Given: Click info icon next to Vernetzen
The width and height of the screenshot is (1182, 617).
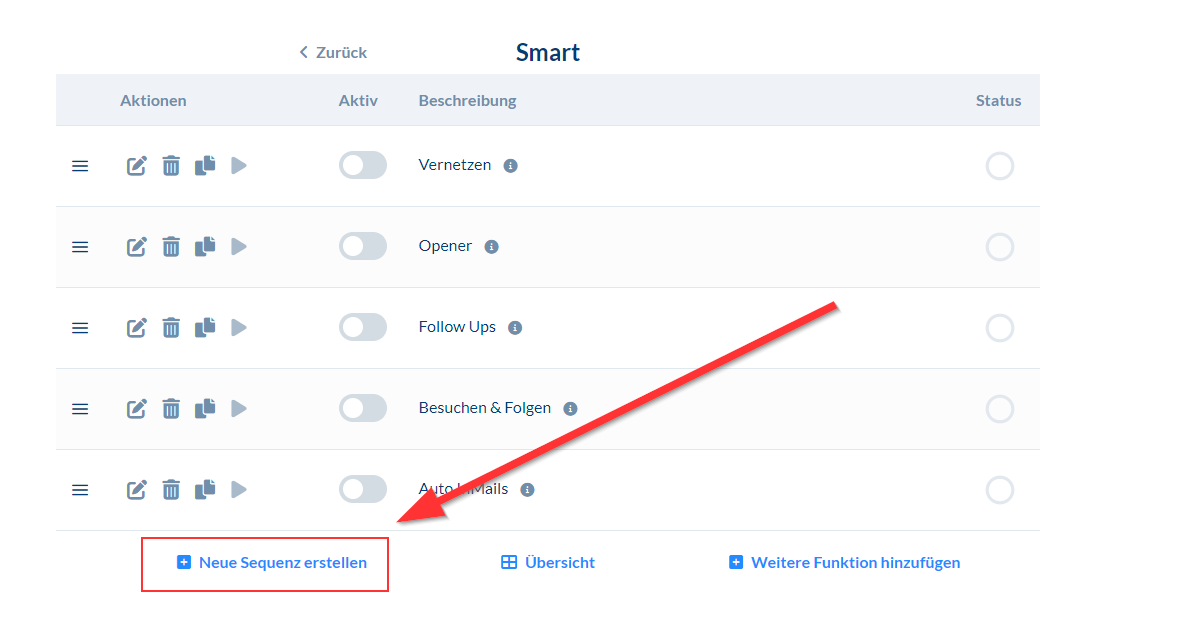Looking at the screenshot, I should tap(510, 166).
